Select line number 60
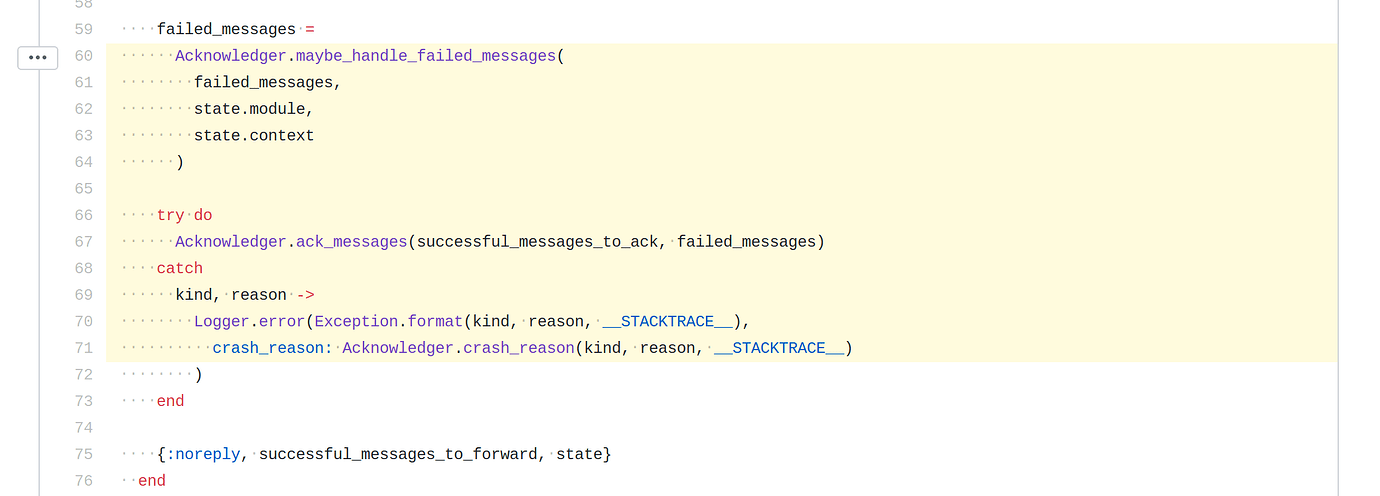Viewport: 1380px width, 496px height. [83, 56]
